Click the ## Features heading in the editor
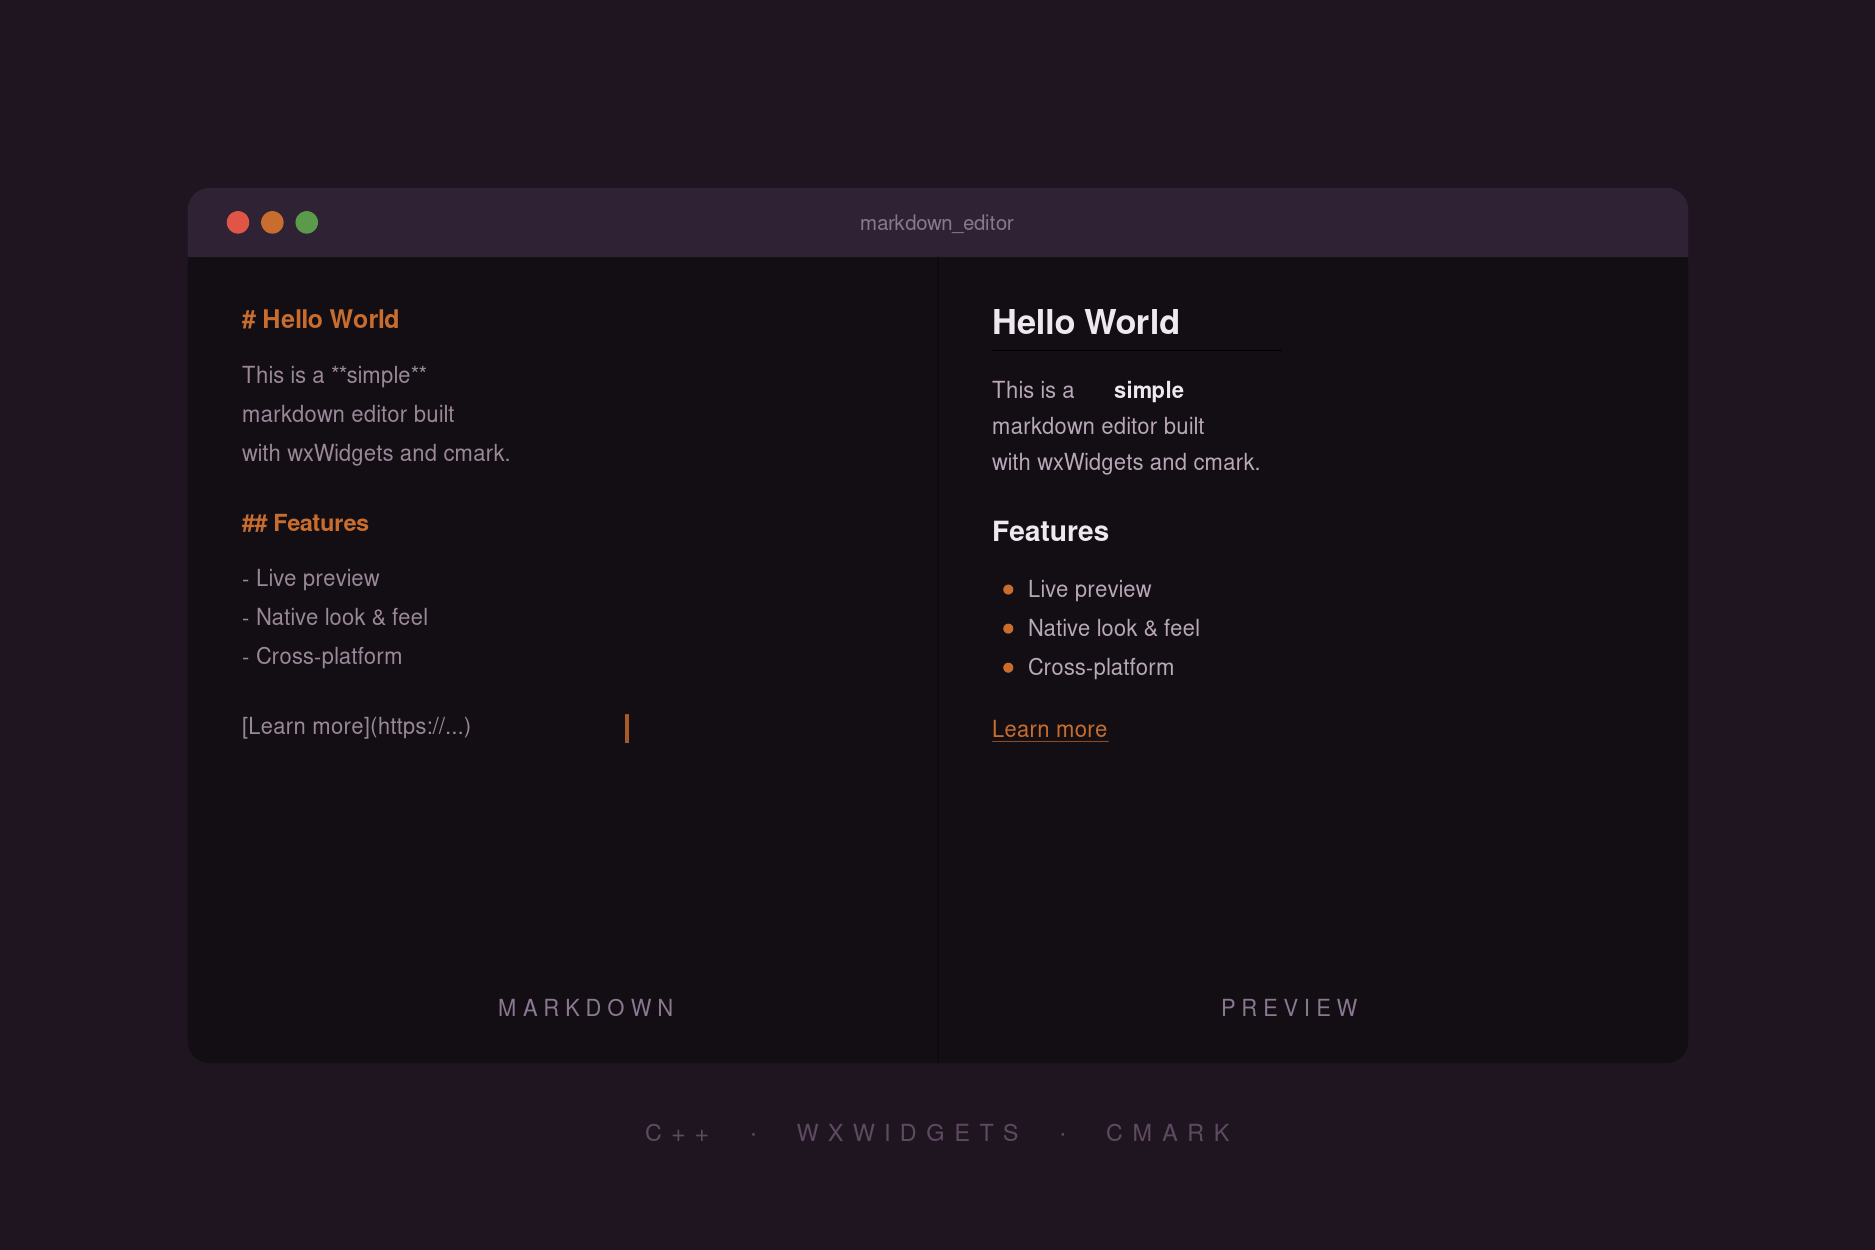 point(305,523)
